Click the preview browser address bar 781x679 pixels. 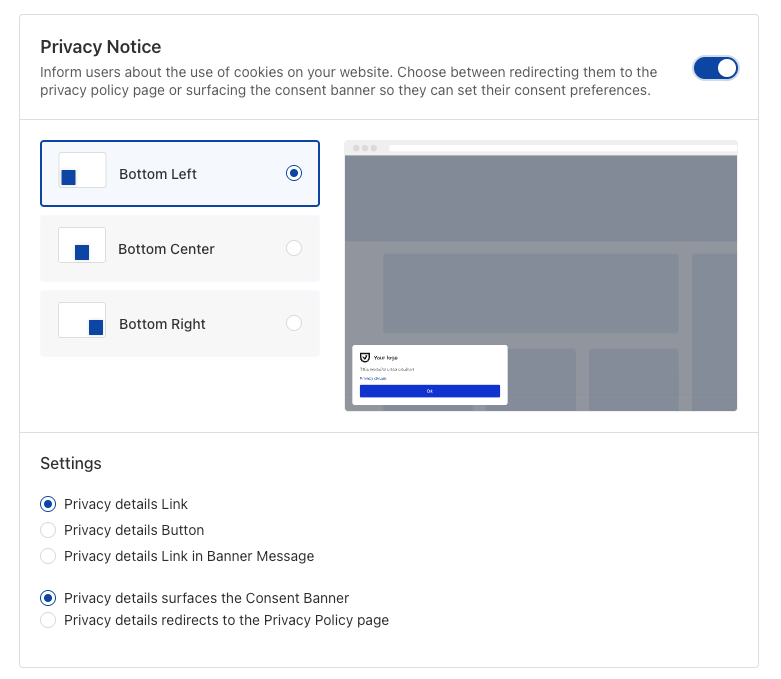pos(562,148)
